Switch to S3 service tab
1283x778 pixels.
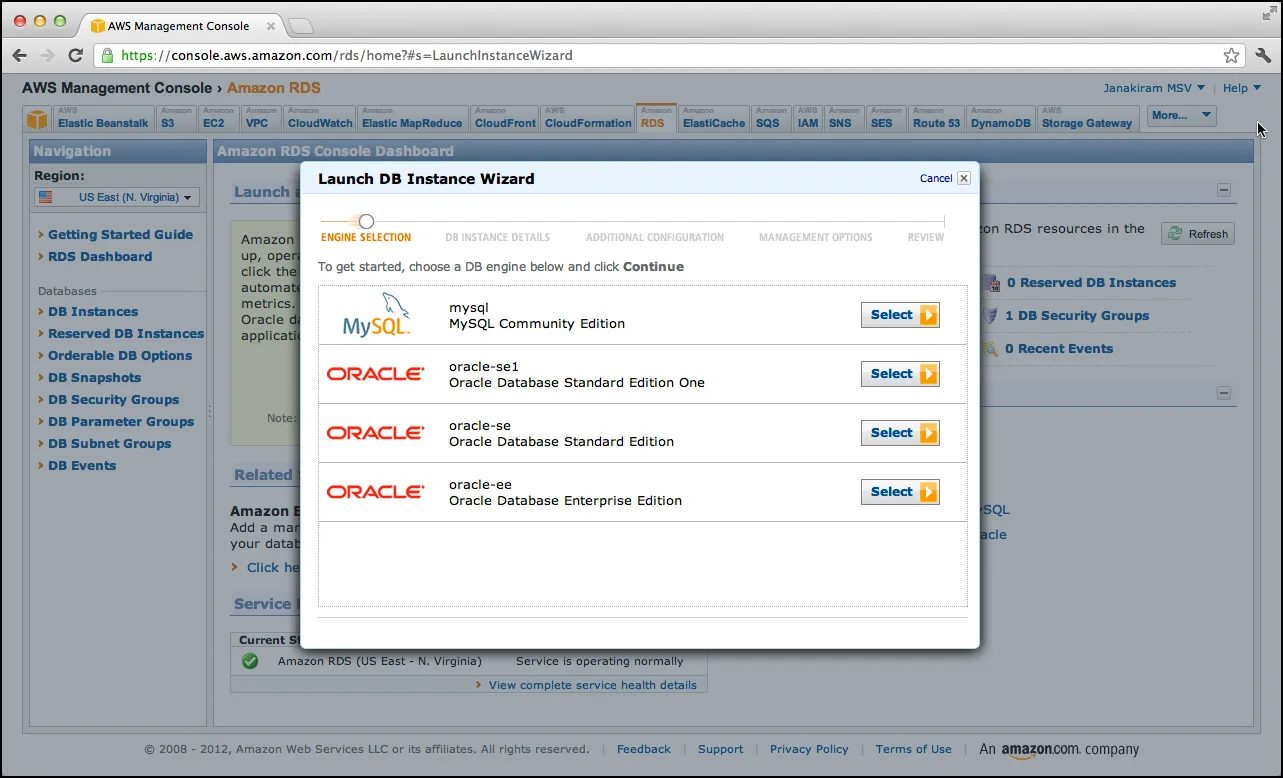tap(174, 118)
